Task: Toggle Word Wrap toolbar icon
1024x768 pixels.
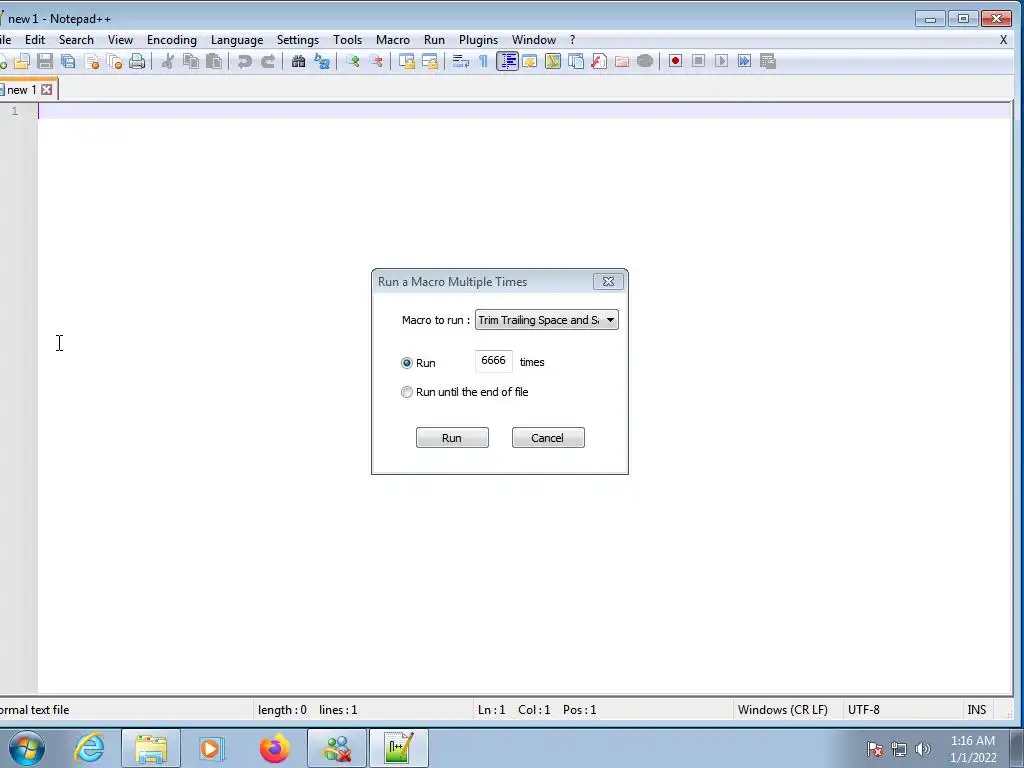Action: [460, 61]
